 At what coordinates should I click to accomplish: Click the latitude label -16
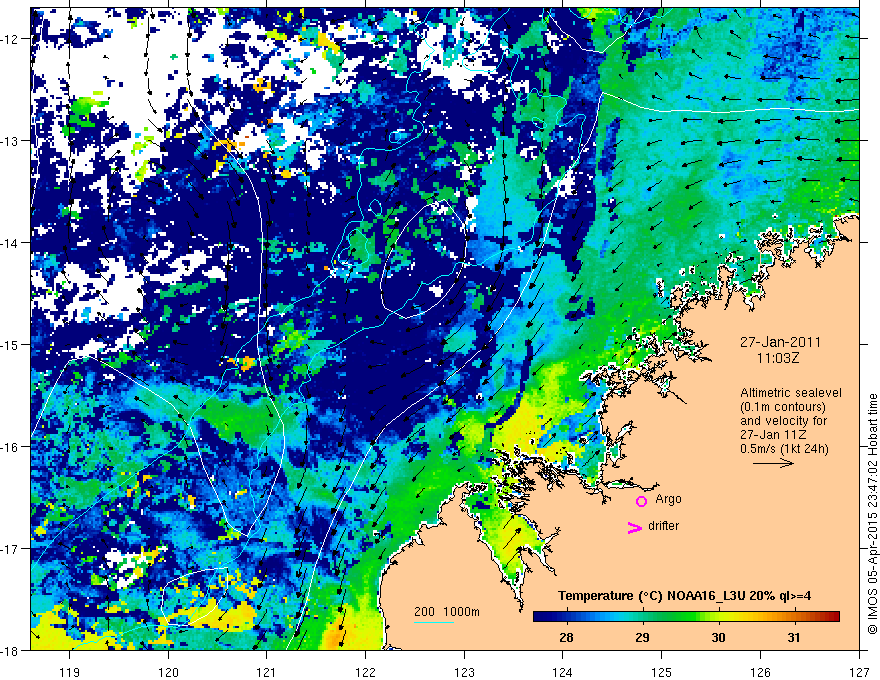tap(11, 447)
